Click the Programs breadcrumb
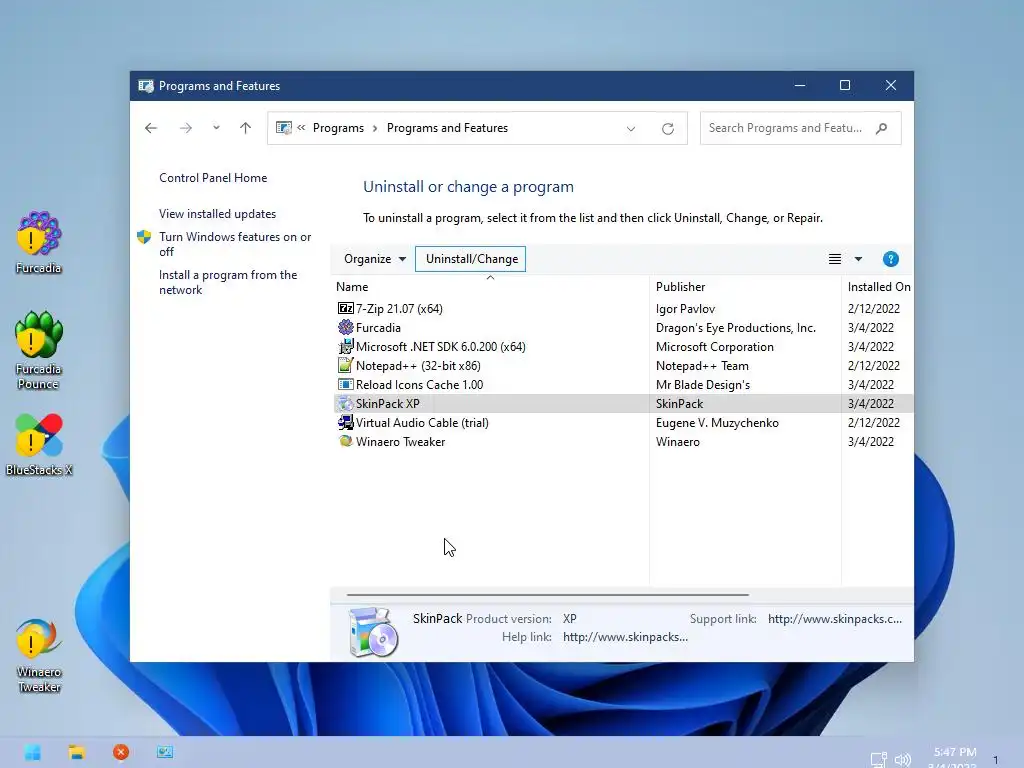Screen dimensions: 1024x768 click(338, 128)
